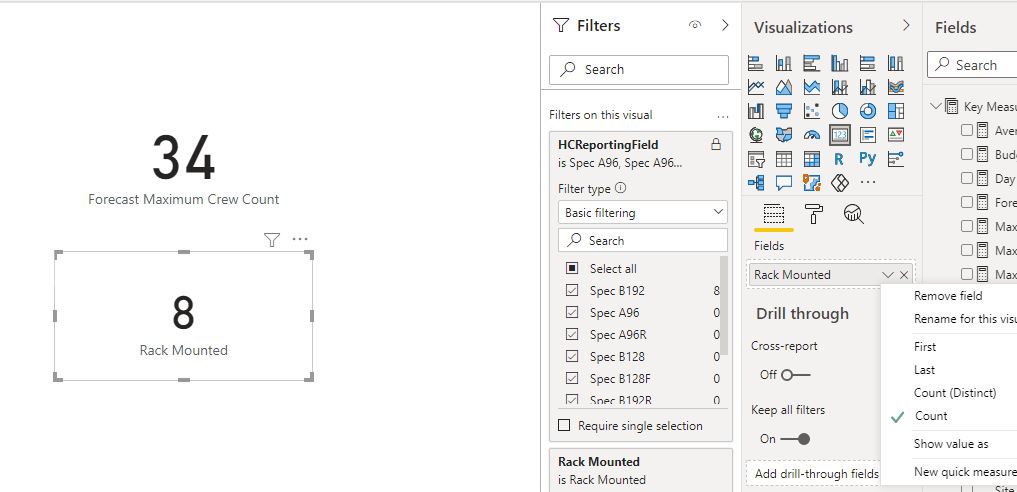Image resolution: width=1017 pixels, height=492 pixels.
Task: Select First aggregation option
Action: tap(925, 347)
